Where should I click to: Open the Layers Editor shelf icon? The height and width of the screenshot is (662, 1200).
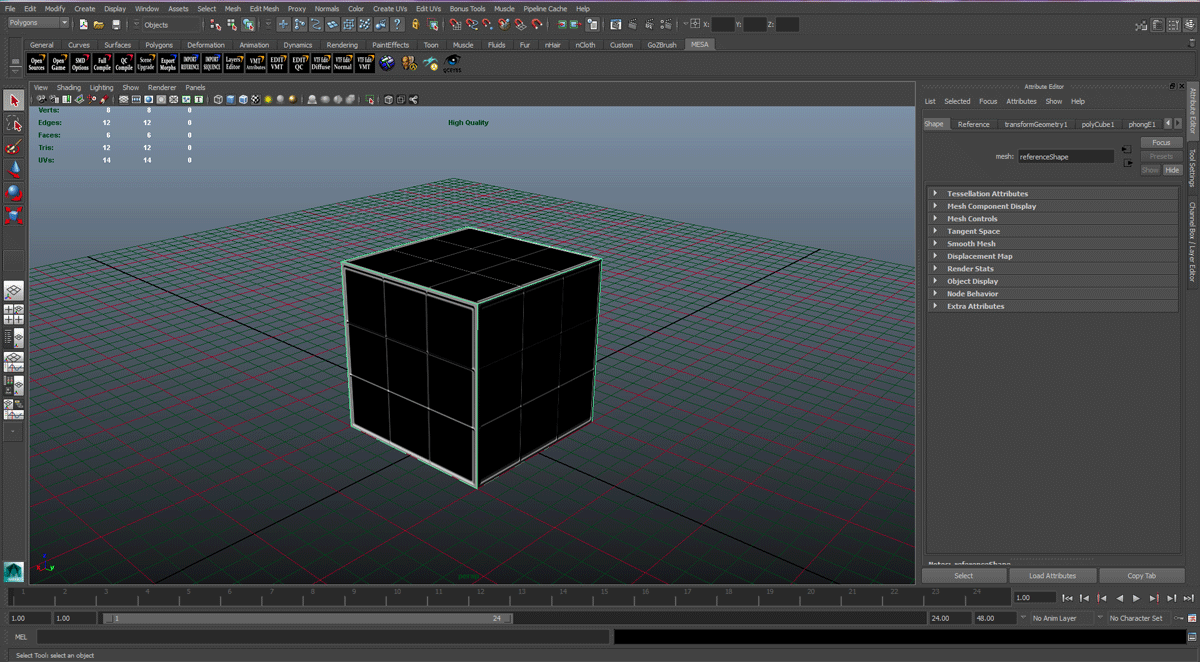pos(233,63)
